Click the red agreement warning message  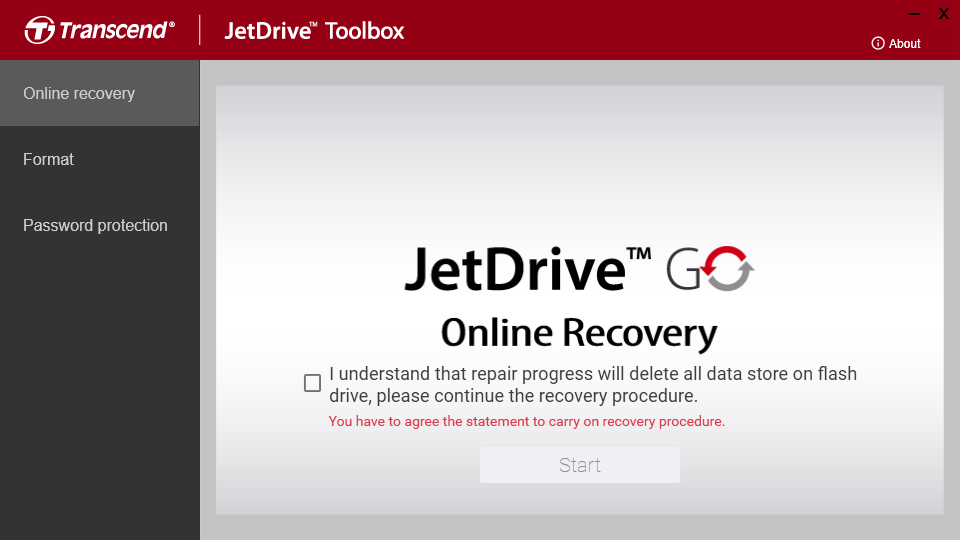coord(527,421)
